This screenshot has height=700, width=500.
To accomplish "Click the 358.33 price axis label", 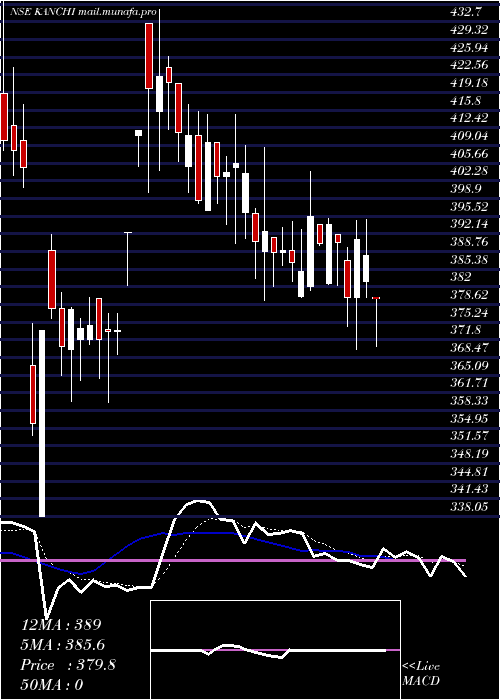I will [470, 401].
